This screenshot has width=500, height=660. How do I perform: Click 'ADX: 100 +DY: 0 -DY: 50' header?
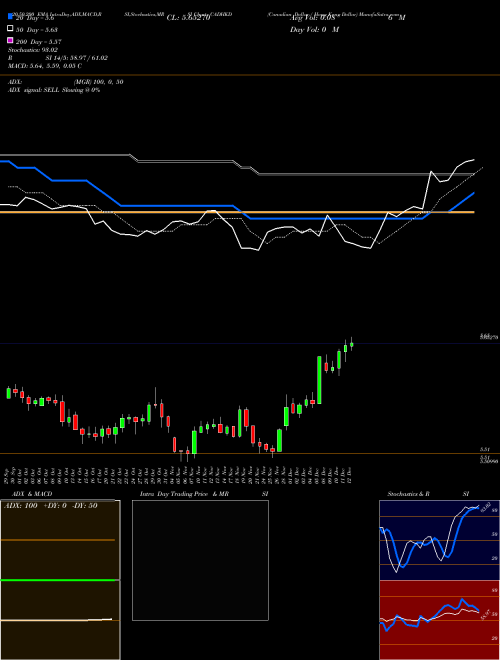coord(51,506)
